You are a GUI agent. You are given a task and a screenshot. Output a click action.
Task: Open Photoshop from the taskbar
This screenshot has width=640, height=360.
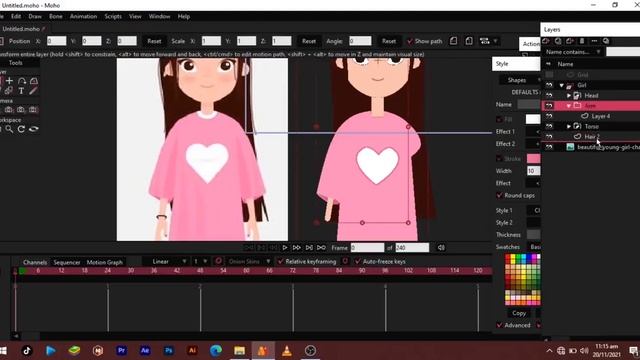169,350
